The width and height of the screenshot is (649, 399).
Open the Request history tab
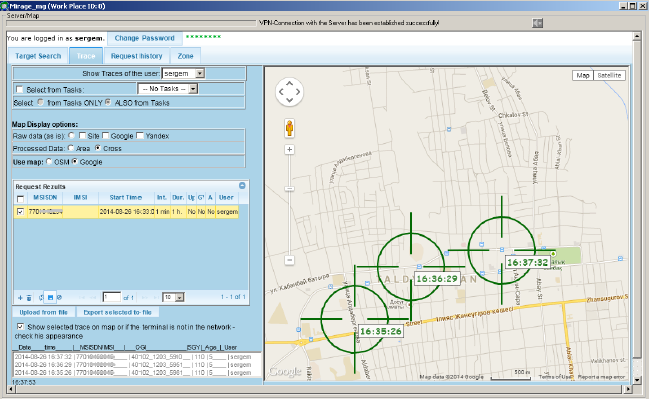click(137, 56)
